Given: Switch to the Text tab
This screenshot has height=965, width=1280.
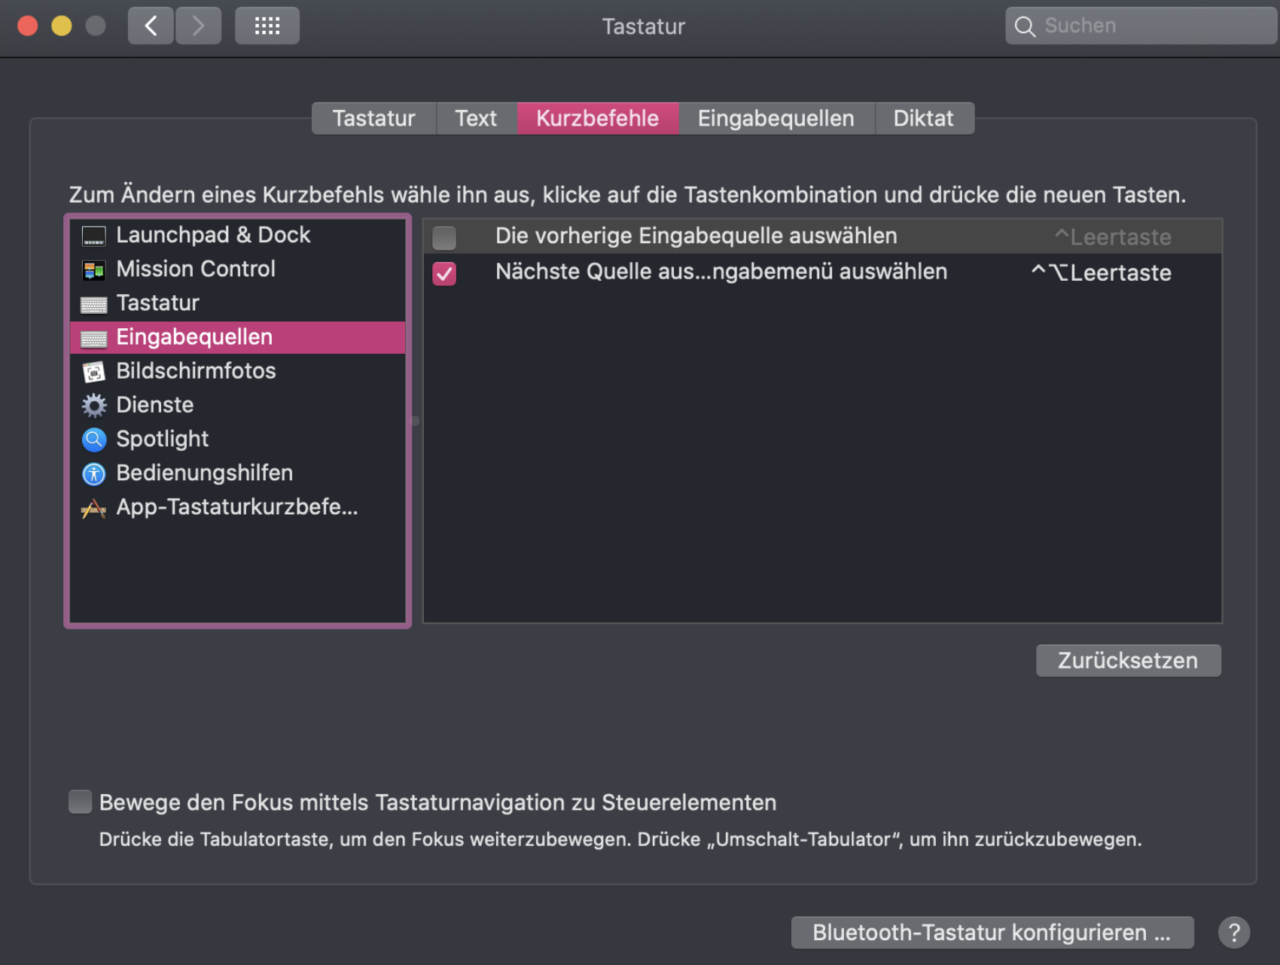Looking at the screenshot, I should 475,118.
